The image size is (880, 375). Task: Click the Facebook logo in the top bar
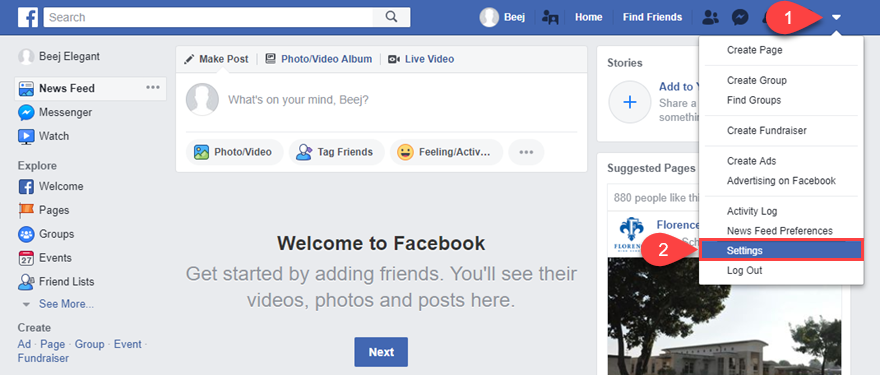pyautogui.click(x=28, y=17)
